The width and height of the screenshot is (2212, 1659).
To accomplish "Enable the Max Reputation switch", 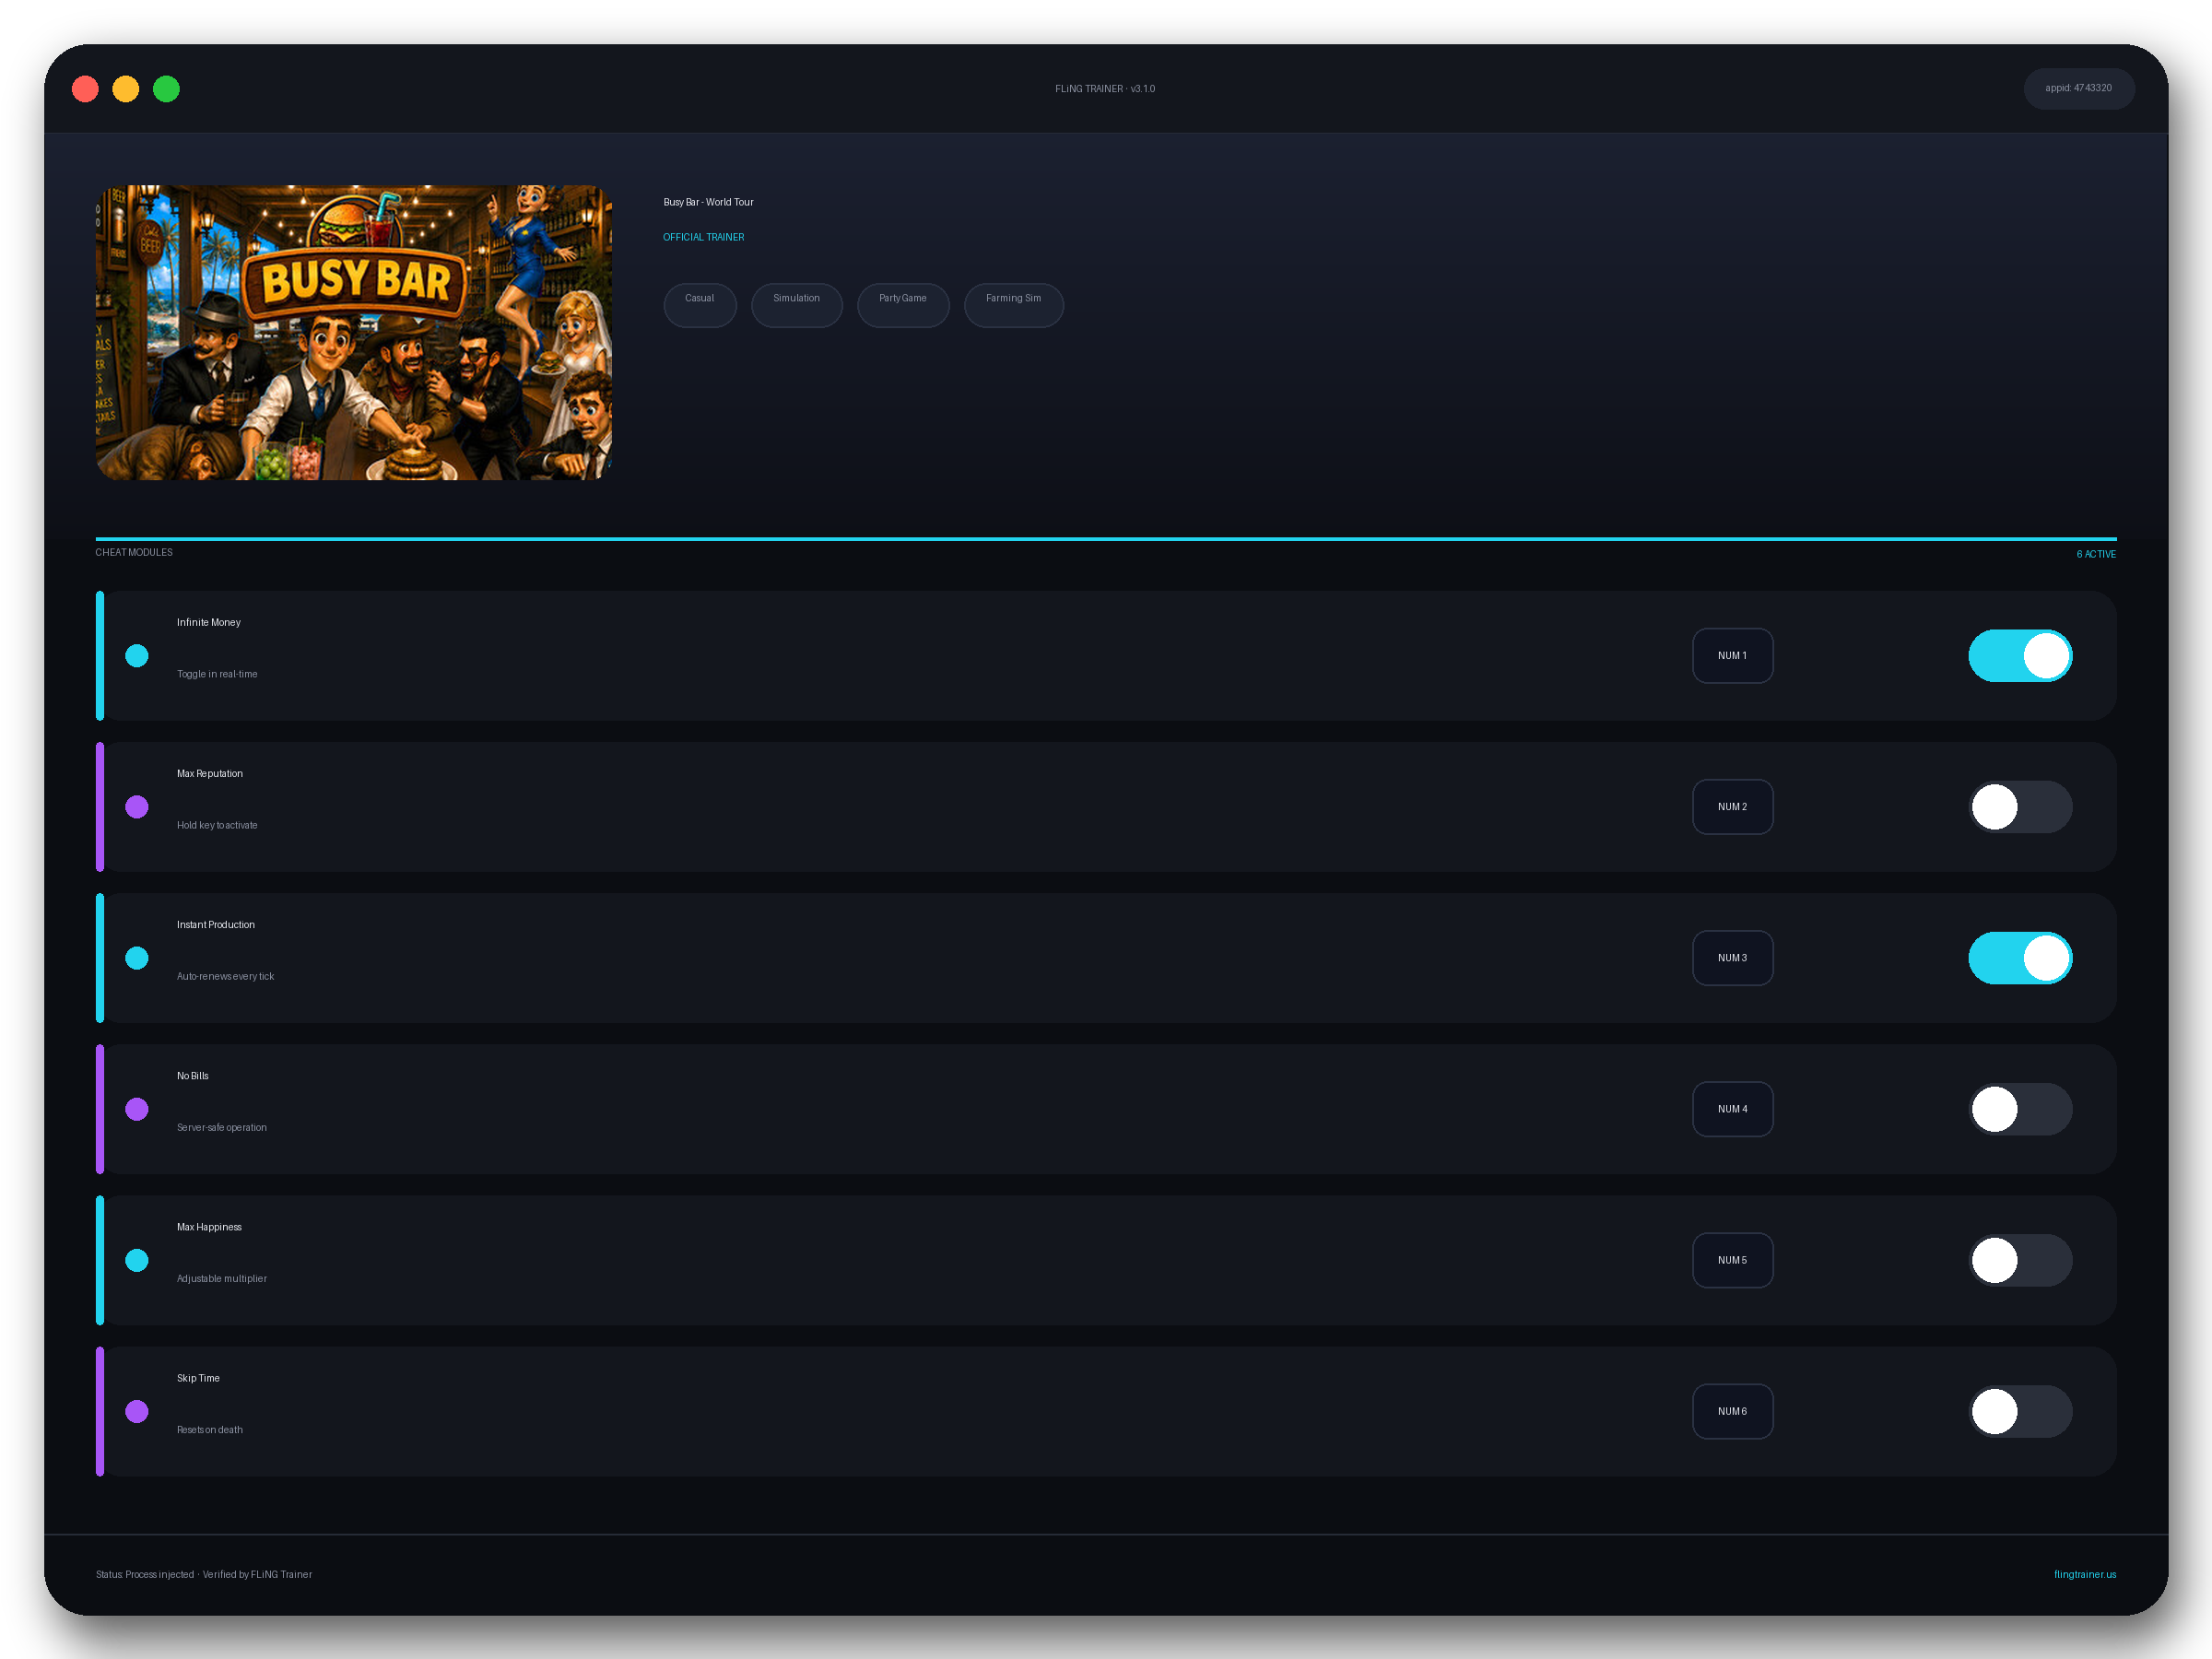I will [2020, 807].
